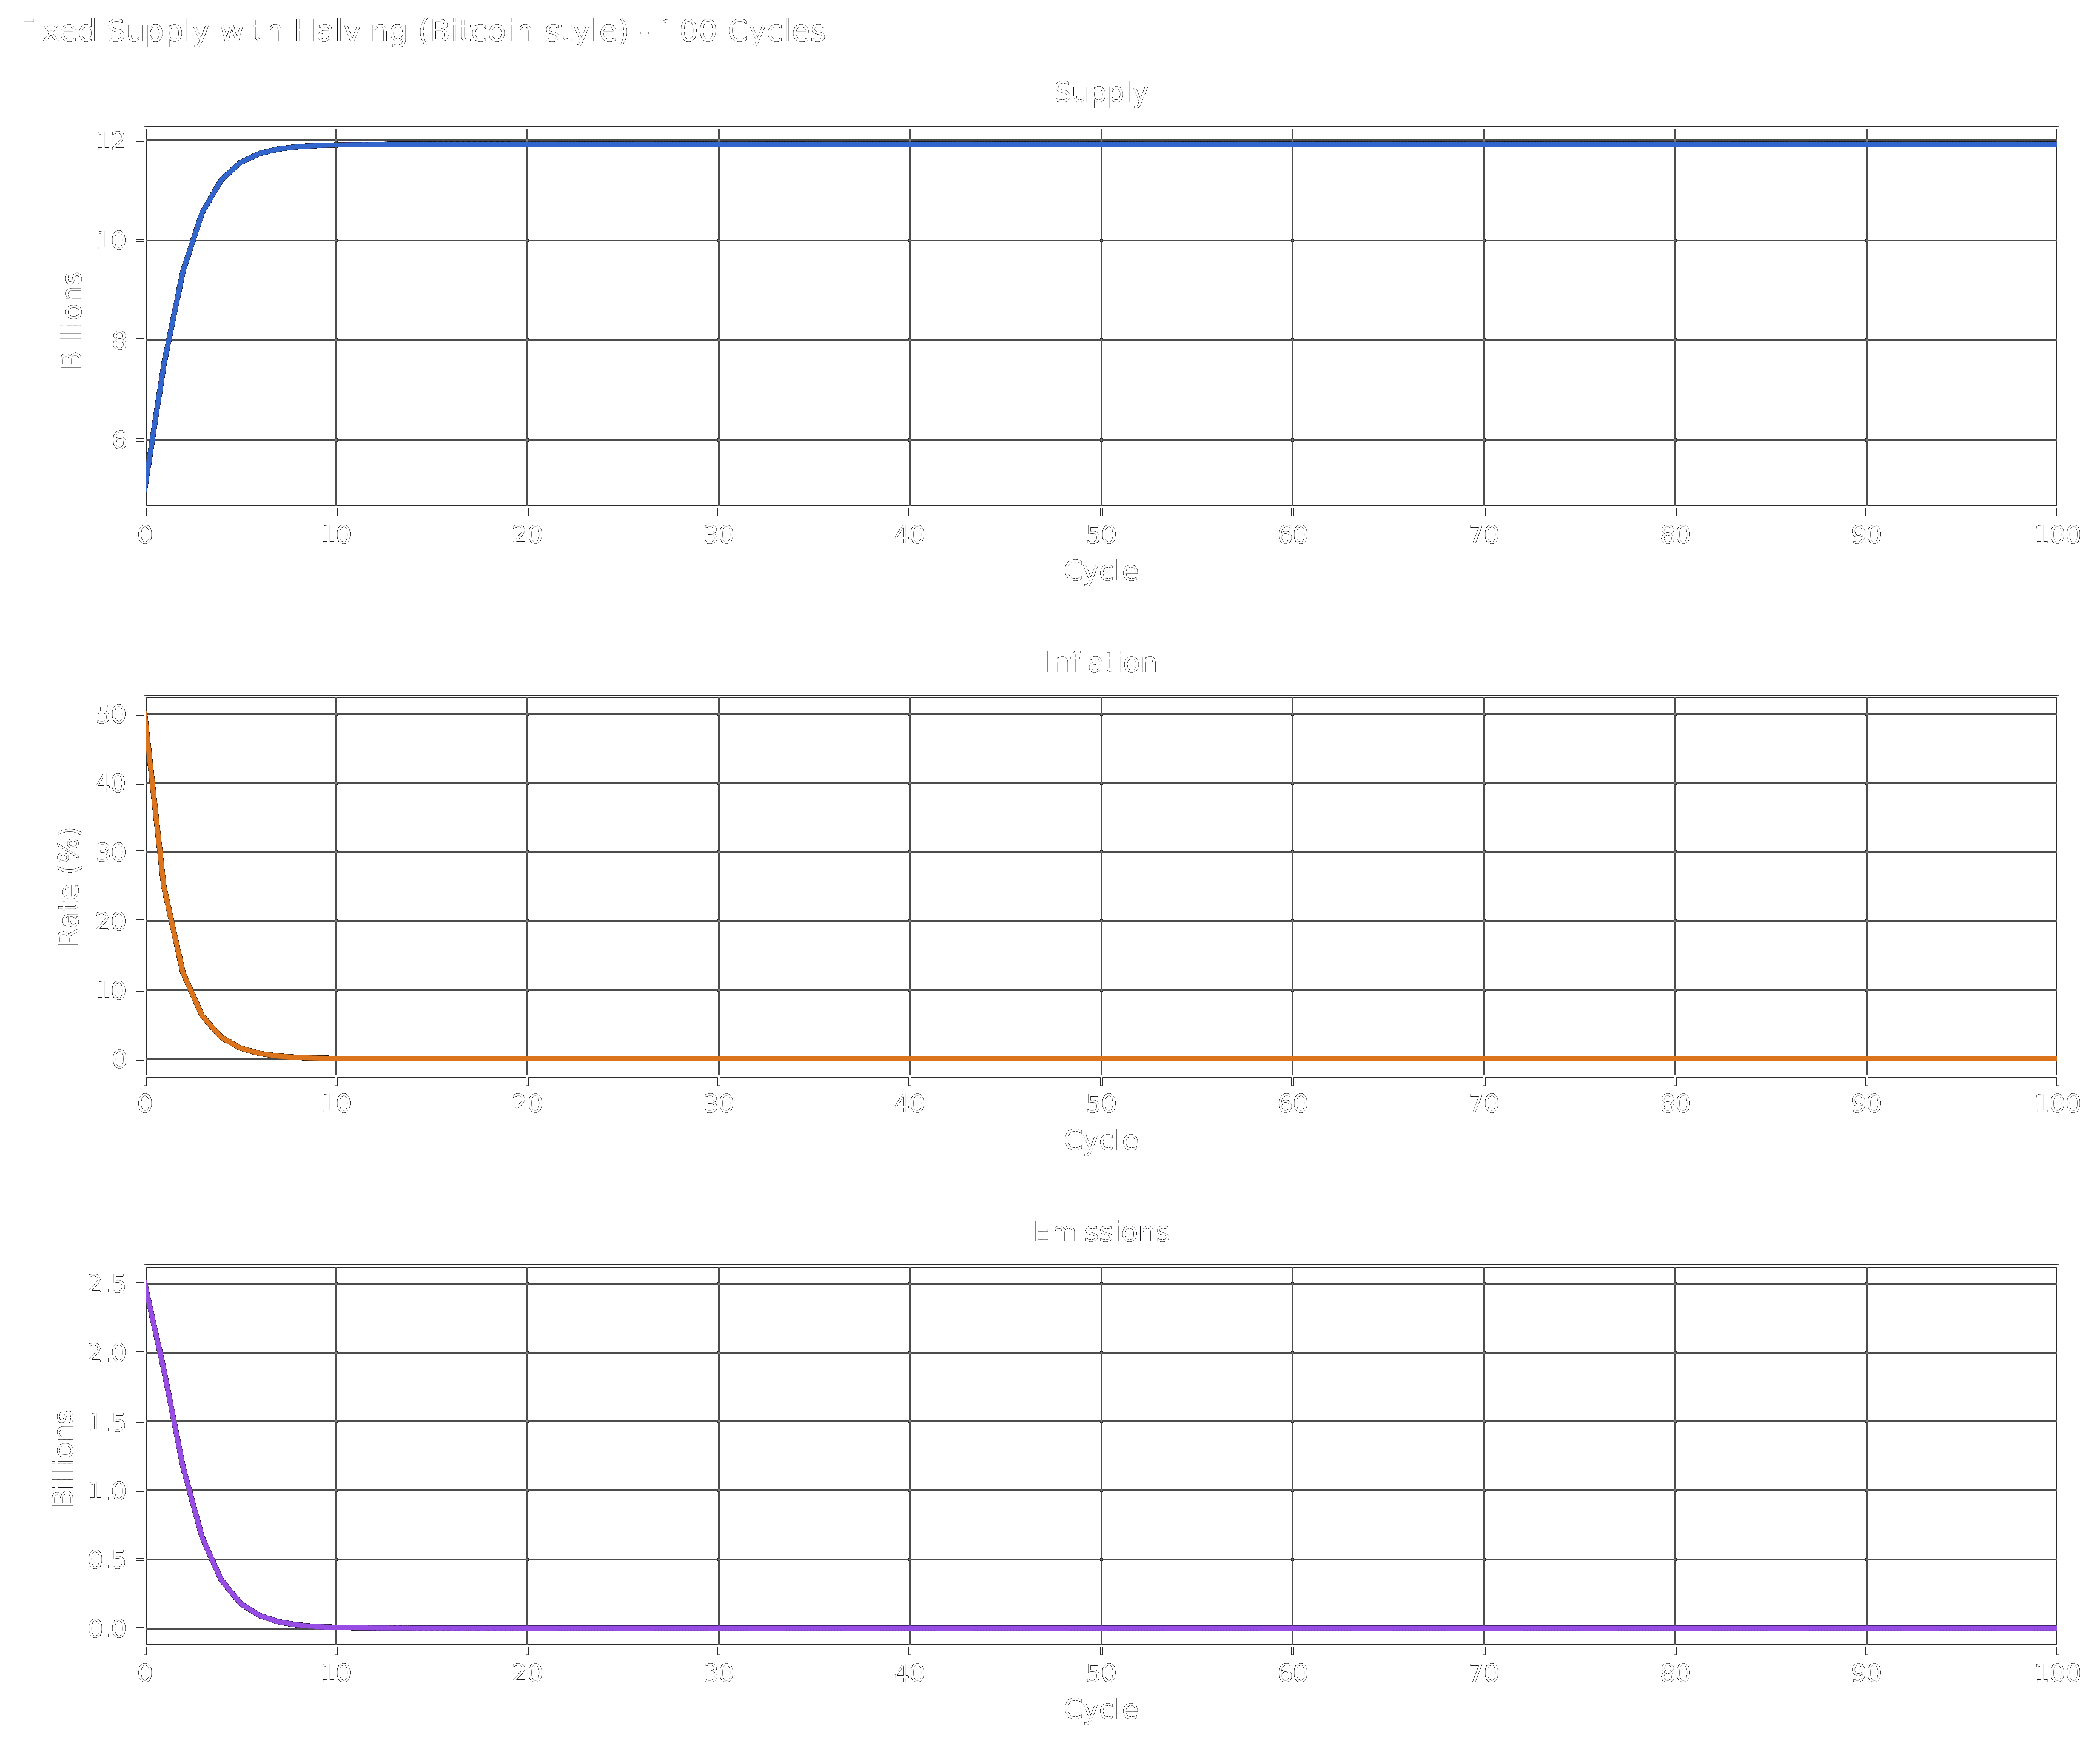Select the Emissions subplot title
Image resolution: width=2100 pixels, height=1743 pixels.
pyautogui.click(x=1100, y=1232)
